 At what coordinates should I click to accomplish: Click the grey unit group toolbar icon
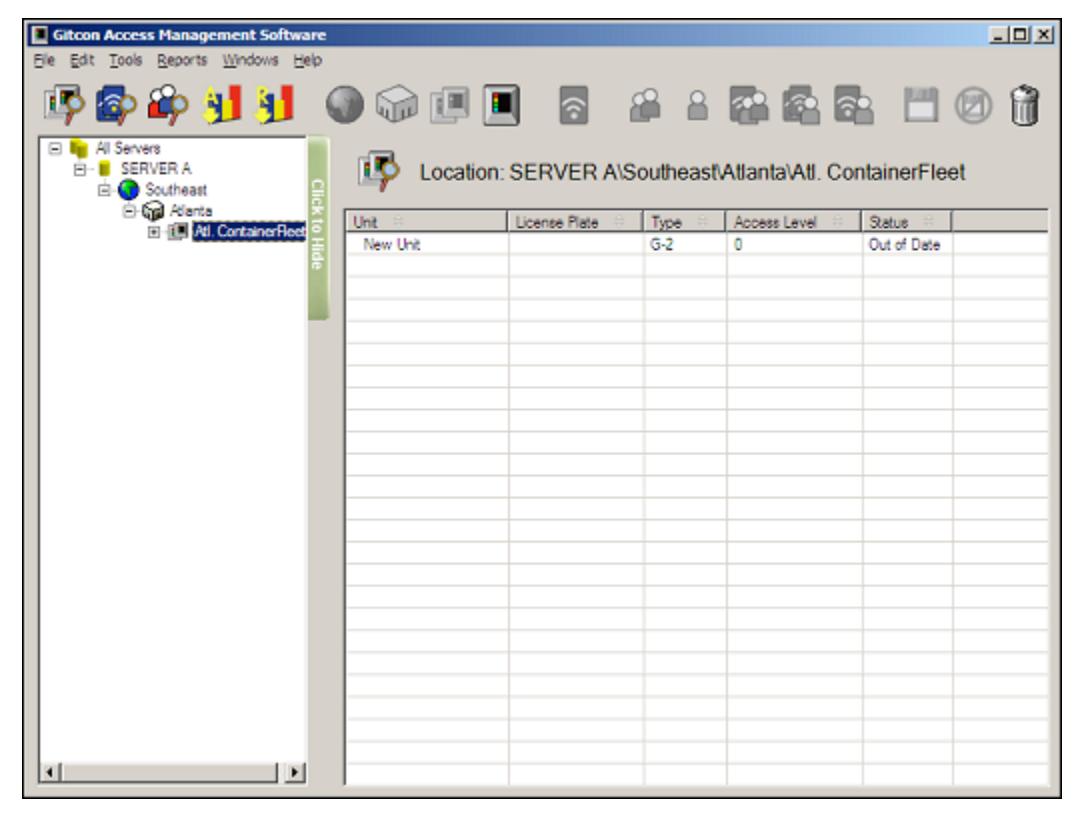[449, 106]
